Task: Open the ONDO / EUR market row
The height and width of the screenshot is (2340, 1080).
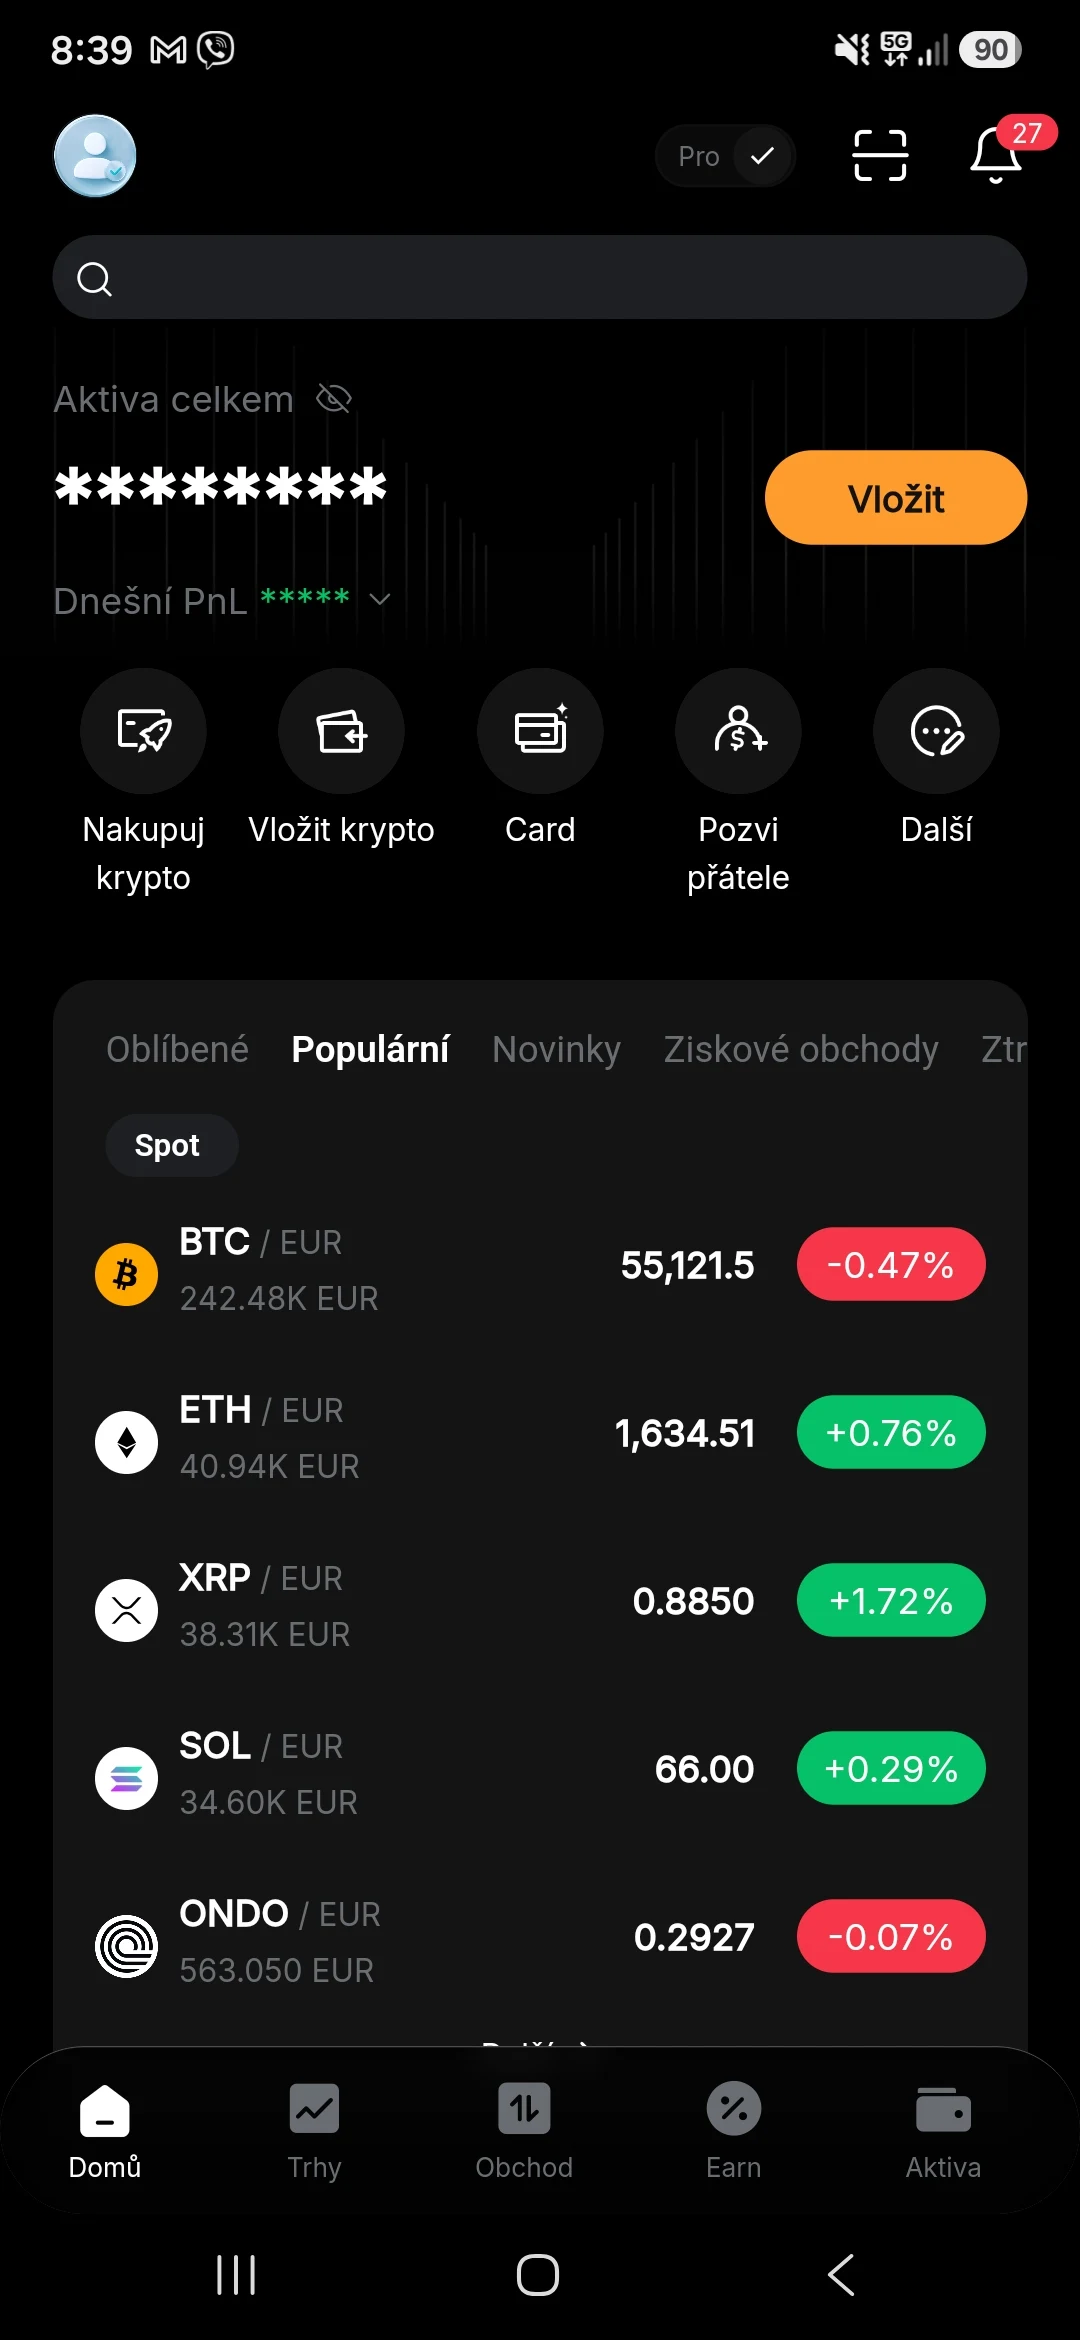Action: [540, 1939]
